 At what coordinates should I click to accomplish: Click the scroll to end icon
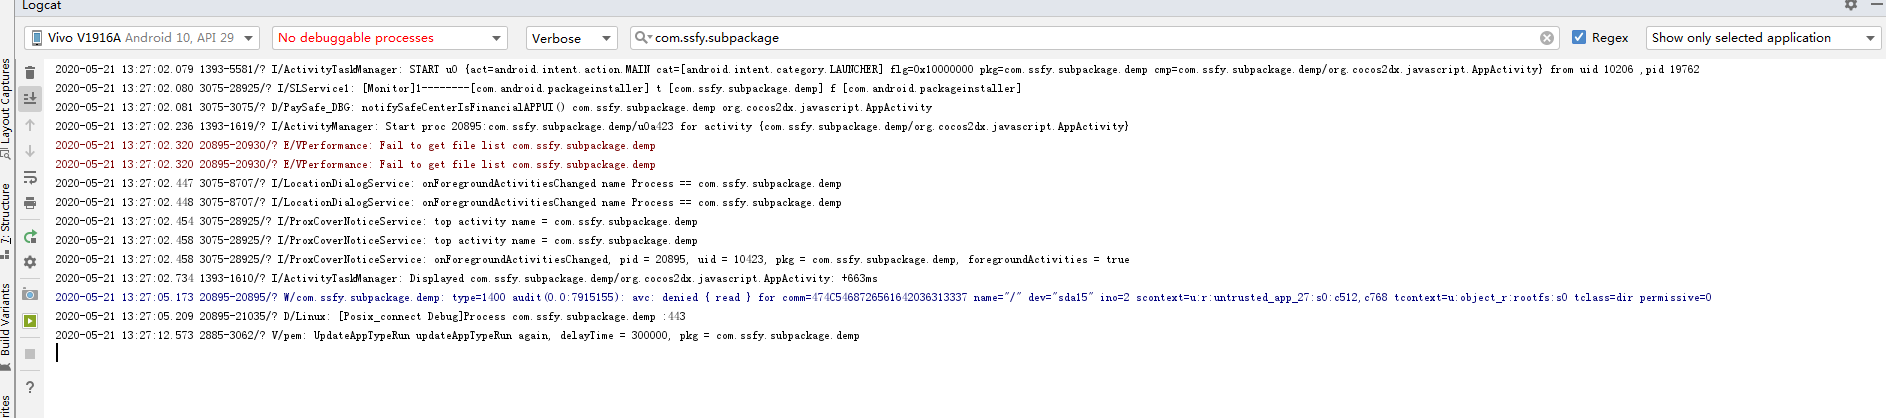(30, 98)
